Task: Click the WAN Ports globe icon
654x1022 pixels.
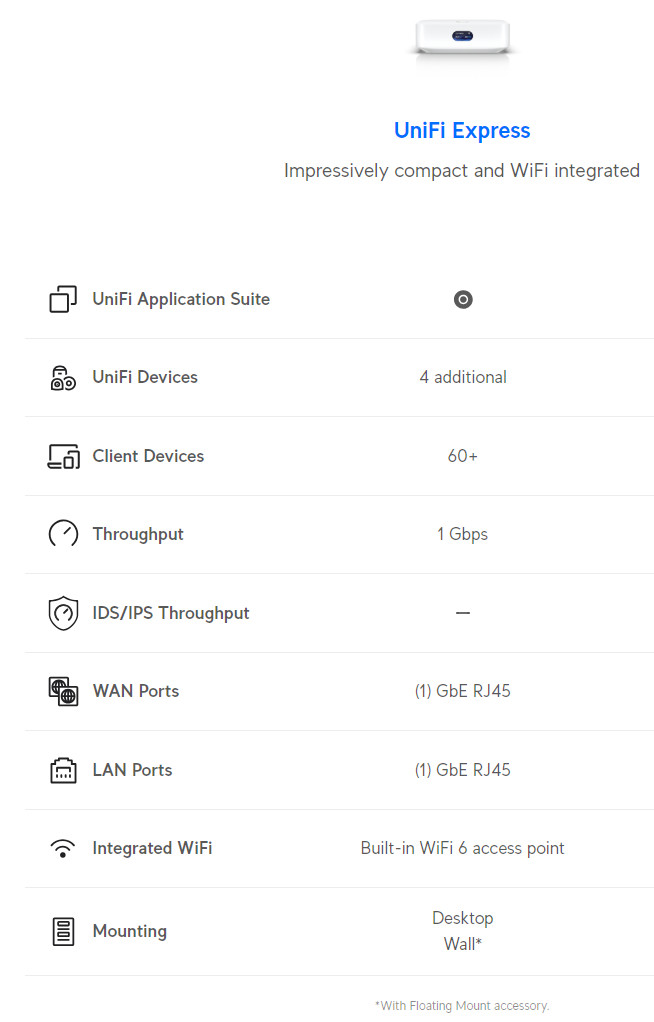Action: (x=63, y=691)
